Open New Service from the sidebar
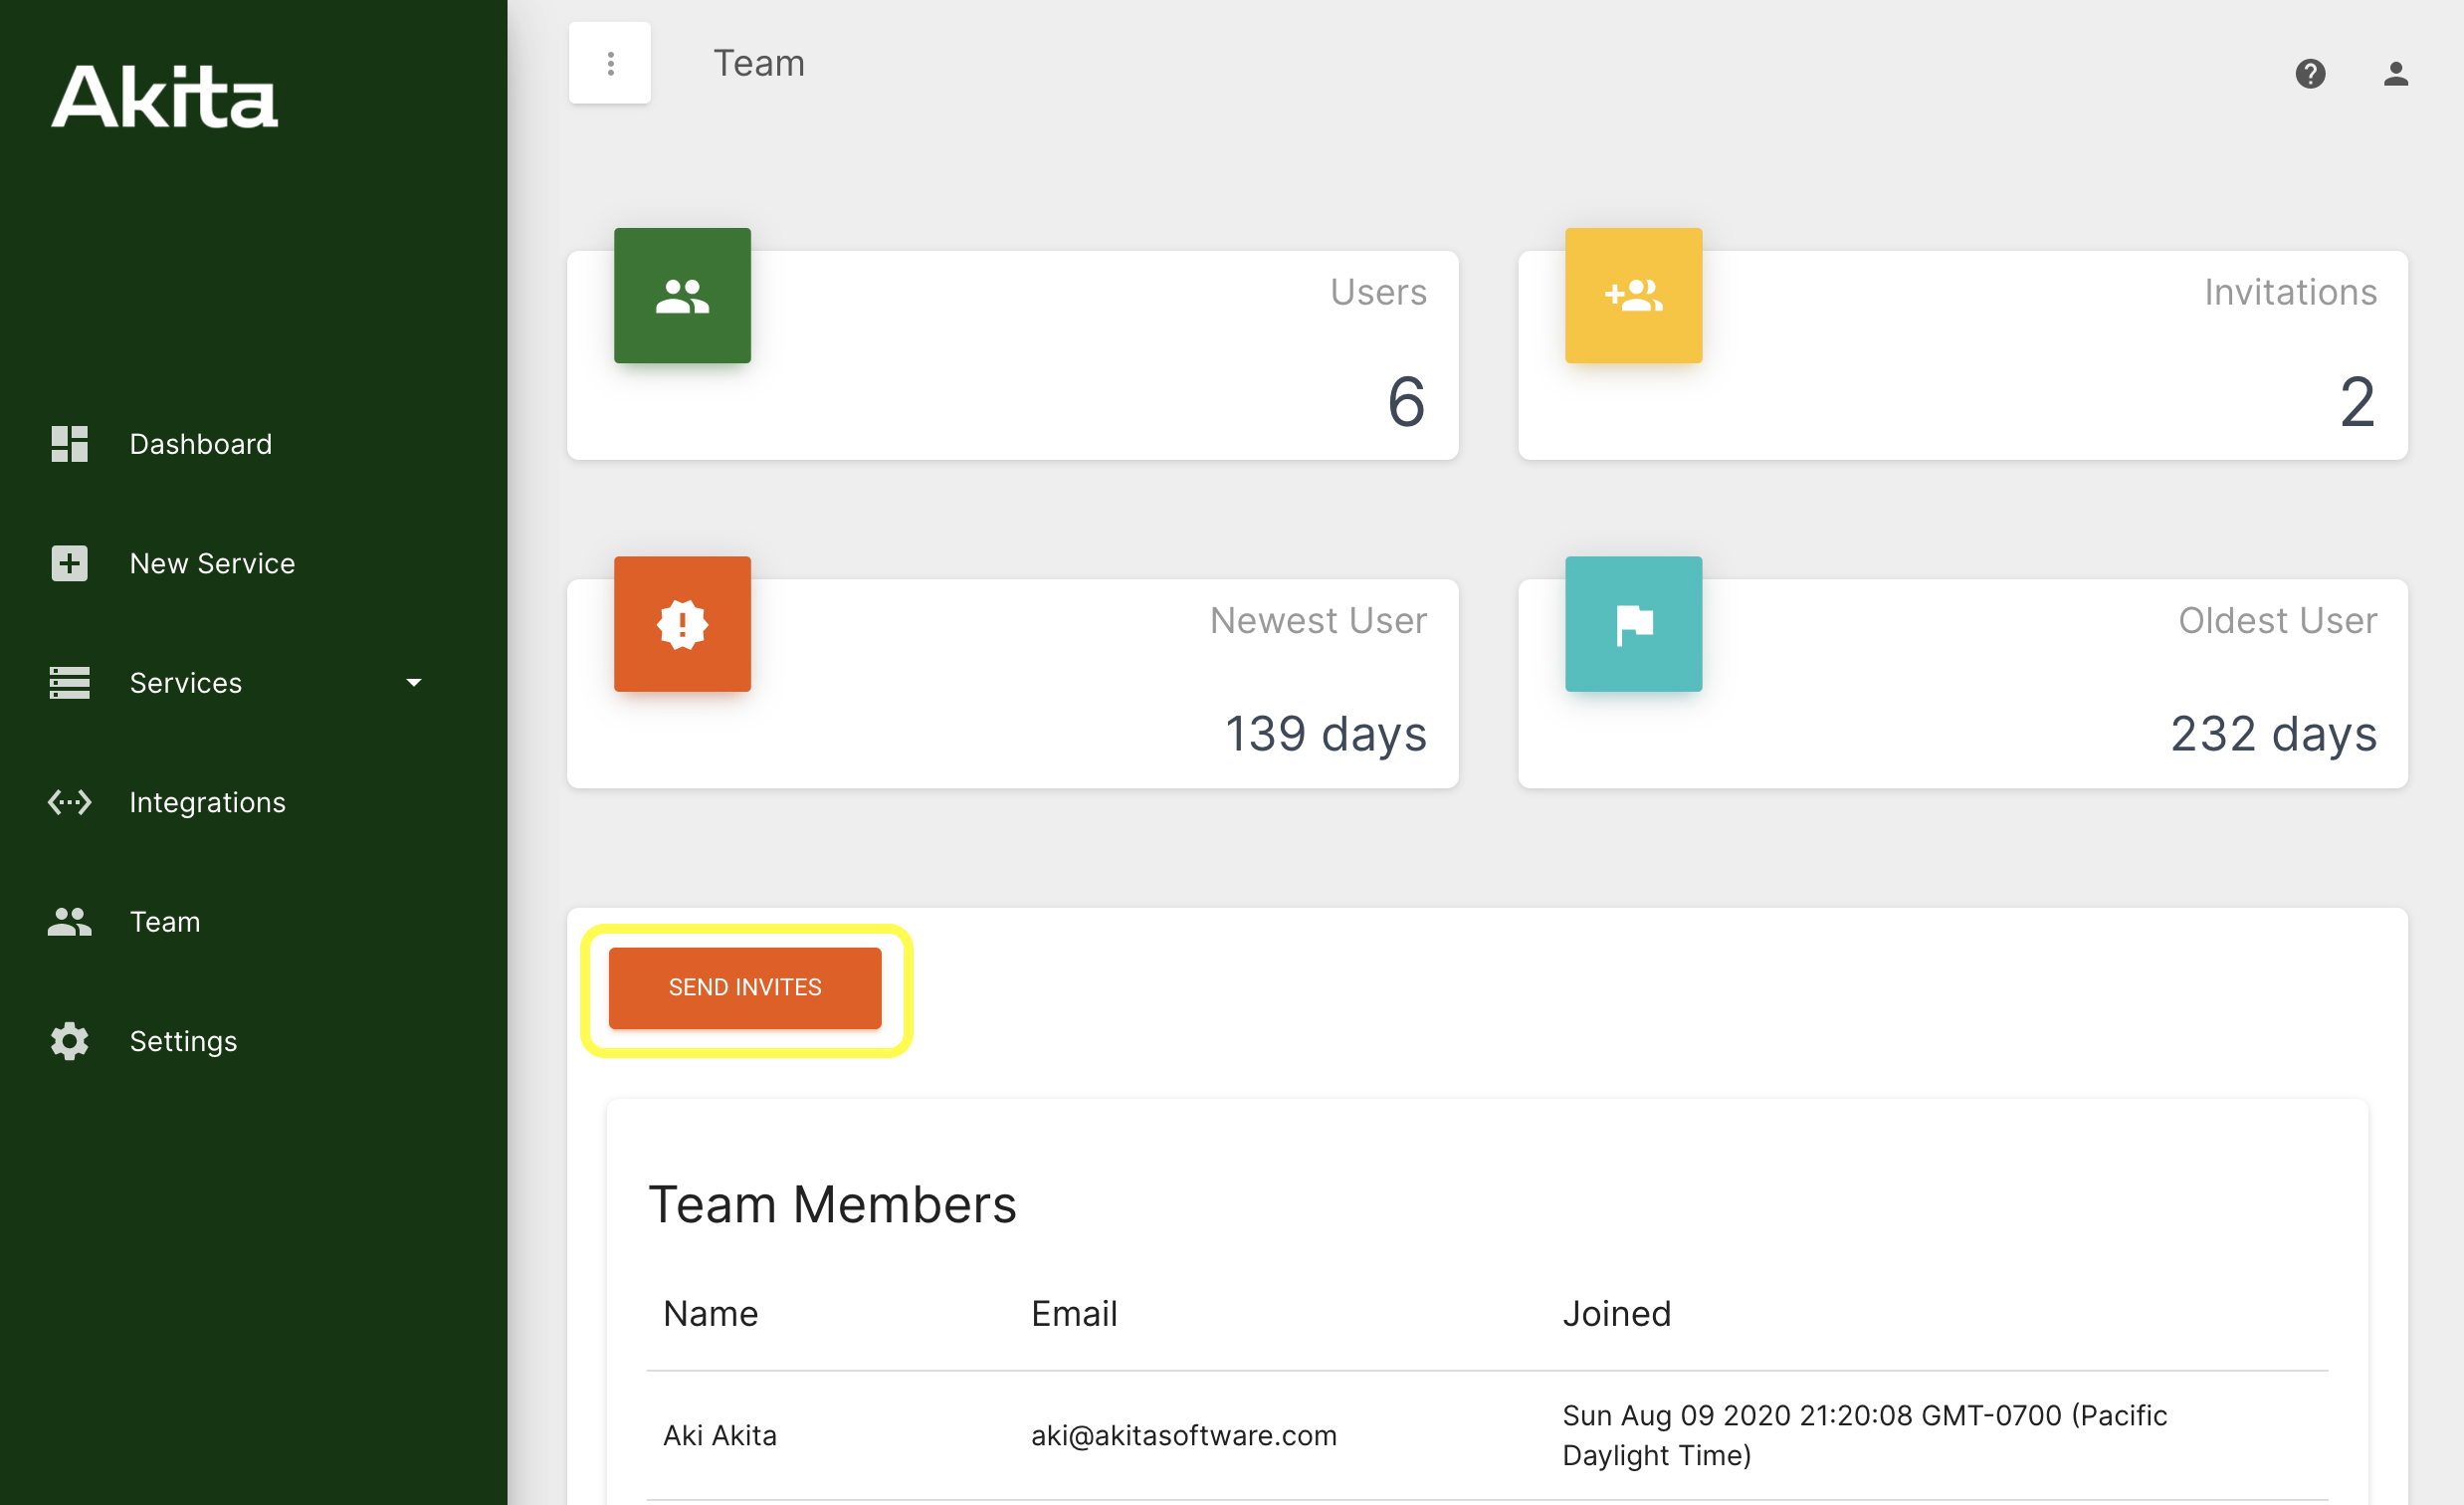The width and height of the screenshot is (2464, 1505). pos(212,563)
